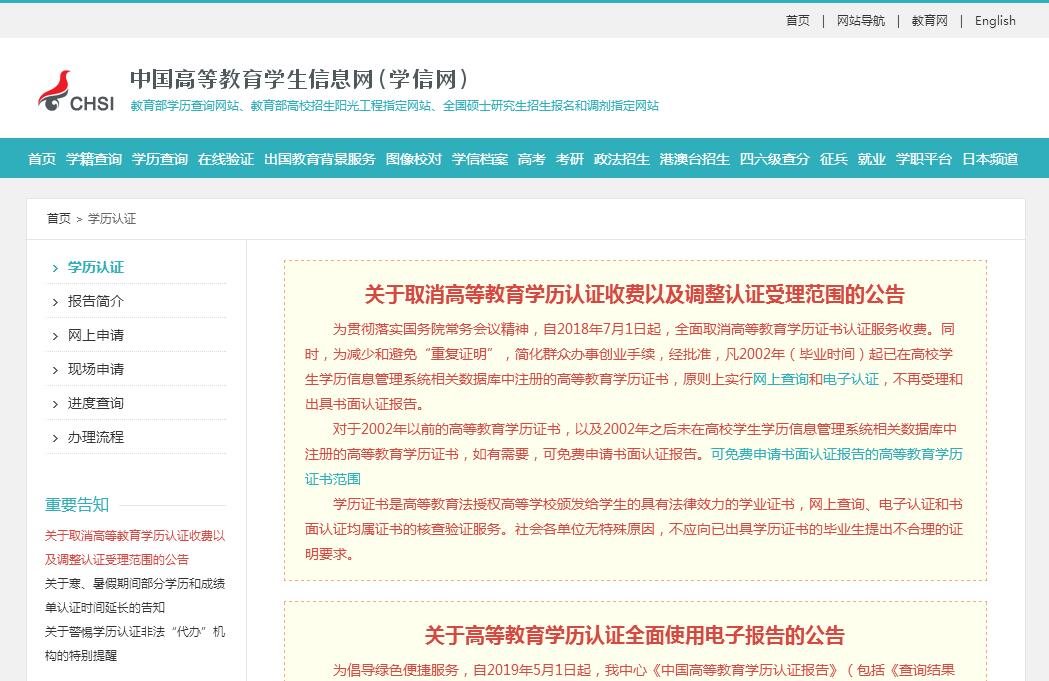Follow the 网上查询 hyperlink in the announcement
This screenshot has width=1049, height=681.
(780, 379)
